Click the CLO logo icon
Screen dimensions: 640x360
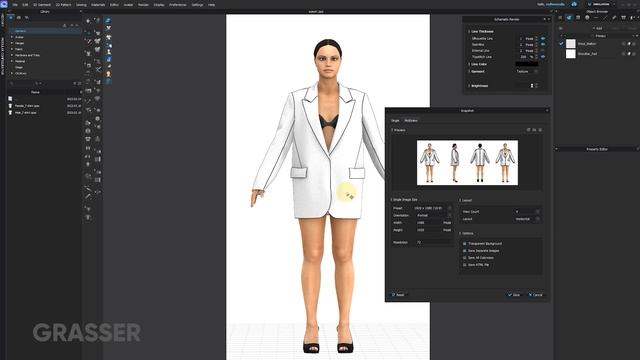point(4,4)
